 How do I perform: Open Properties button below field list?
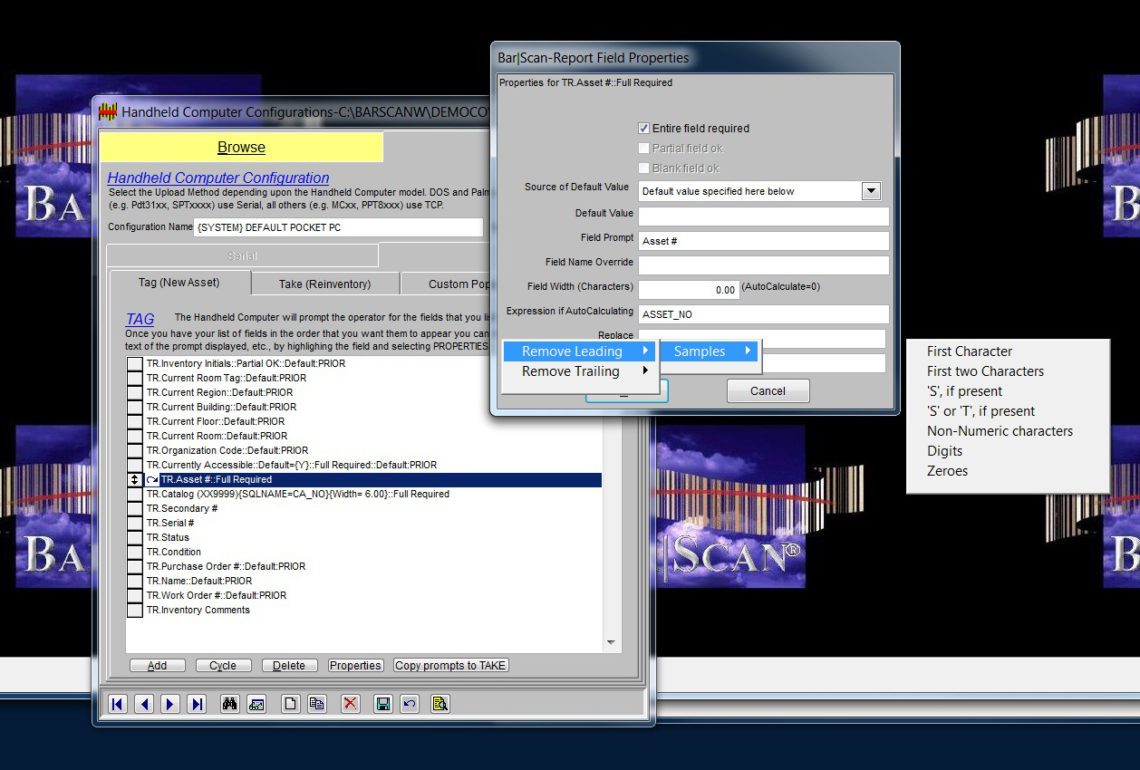[355, 665]
